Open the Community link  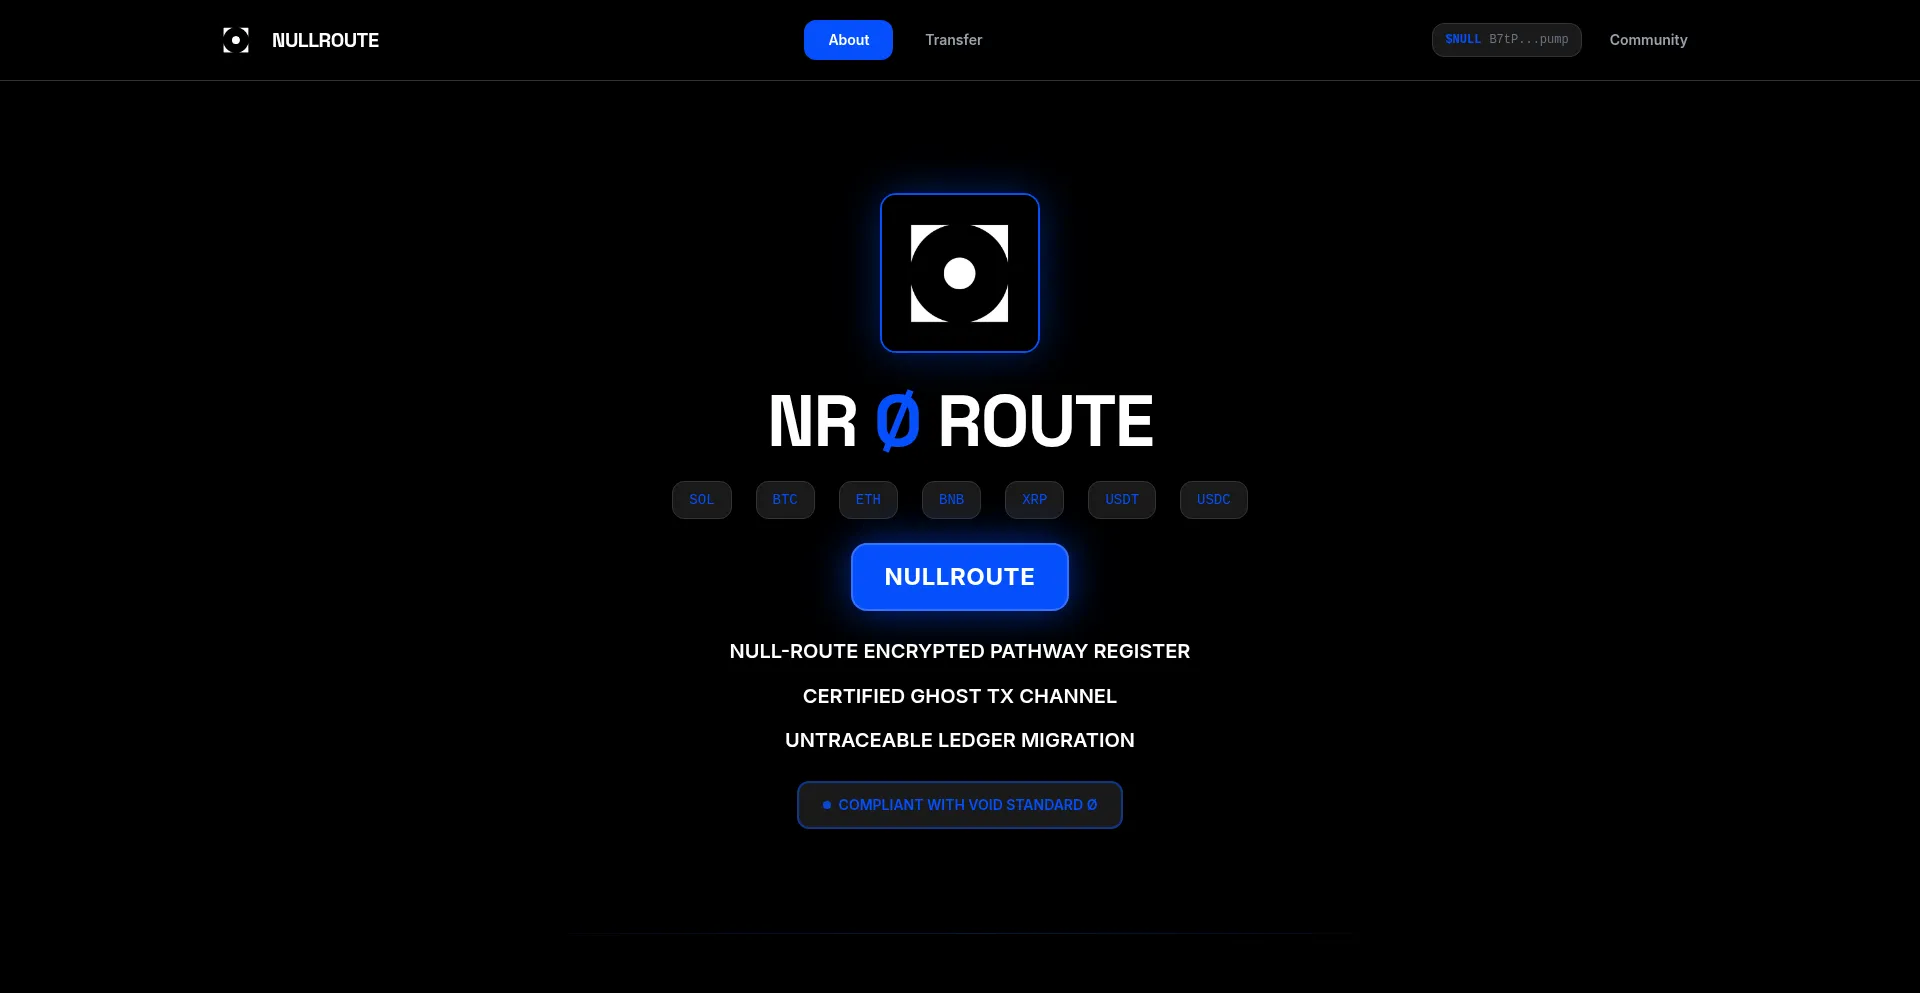coord(1648,40)
